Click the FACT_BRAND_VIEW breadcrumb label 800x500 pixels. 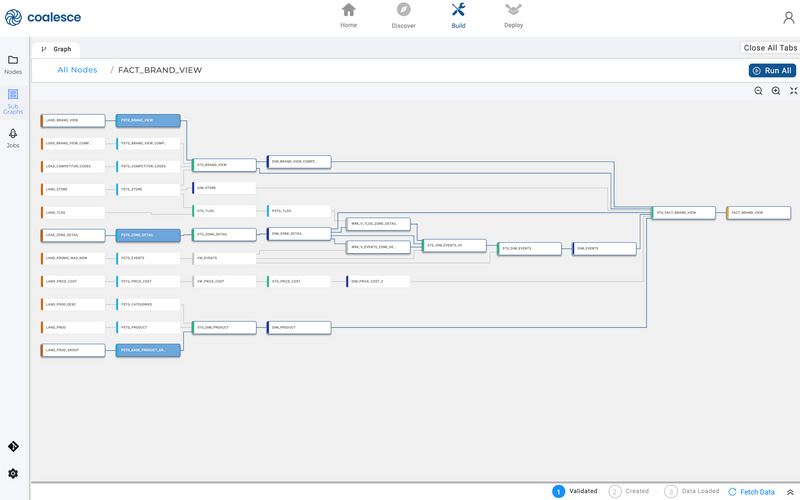pyautogui.click(x=160, y=70)
